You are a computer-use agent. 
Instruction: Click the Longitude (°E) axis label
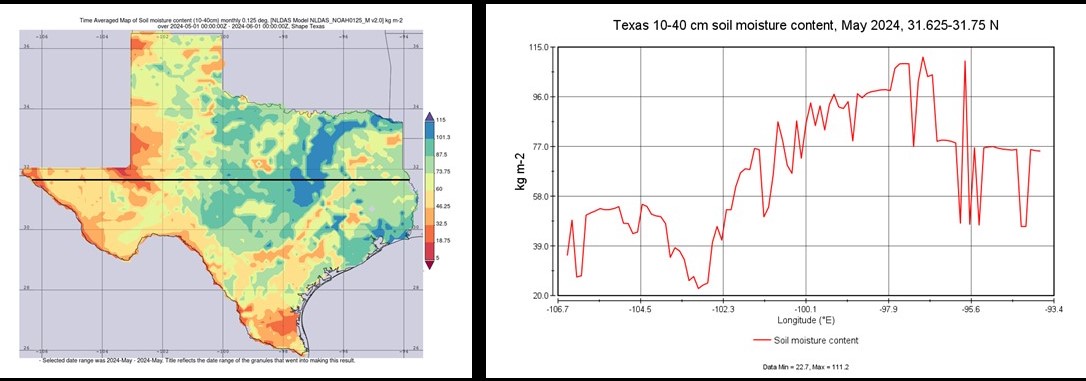pos(805,321)
